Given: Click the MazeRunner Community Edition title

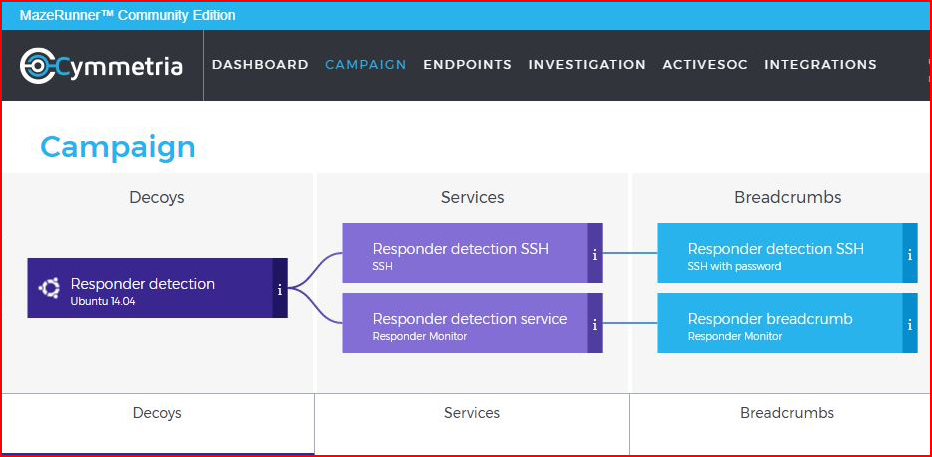Looking at the screenshot, I should (128, 15).
